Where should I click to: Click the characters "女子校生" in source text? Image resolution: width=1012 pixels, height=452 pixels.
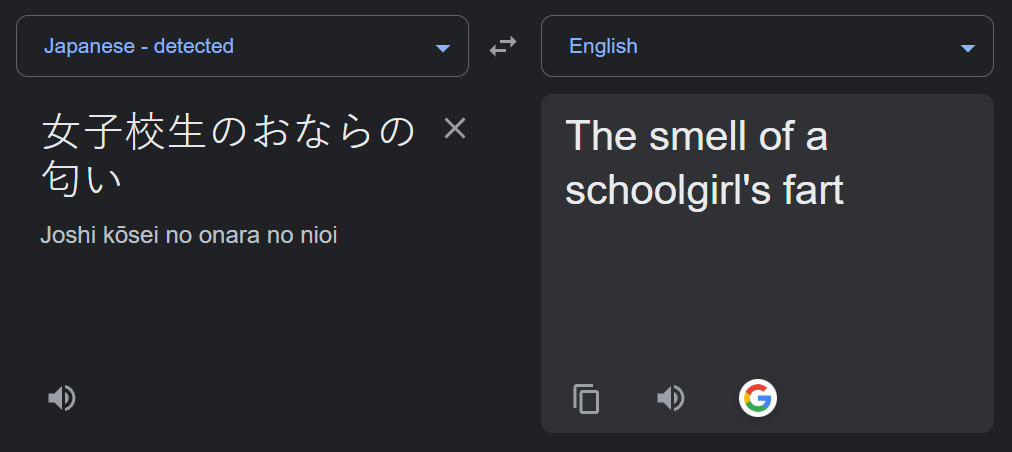123,131
